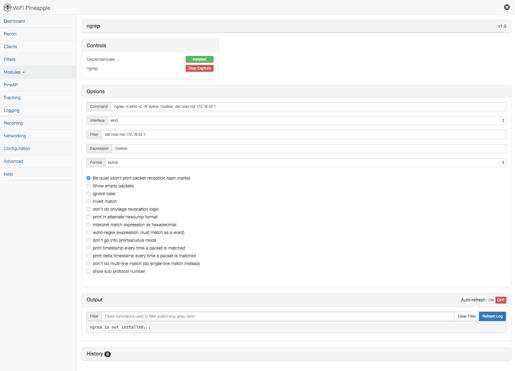The width and height of the screenshot is (515, 371).
Task: Enable invert match
Action: pos(88,201)
